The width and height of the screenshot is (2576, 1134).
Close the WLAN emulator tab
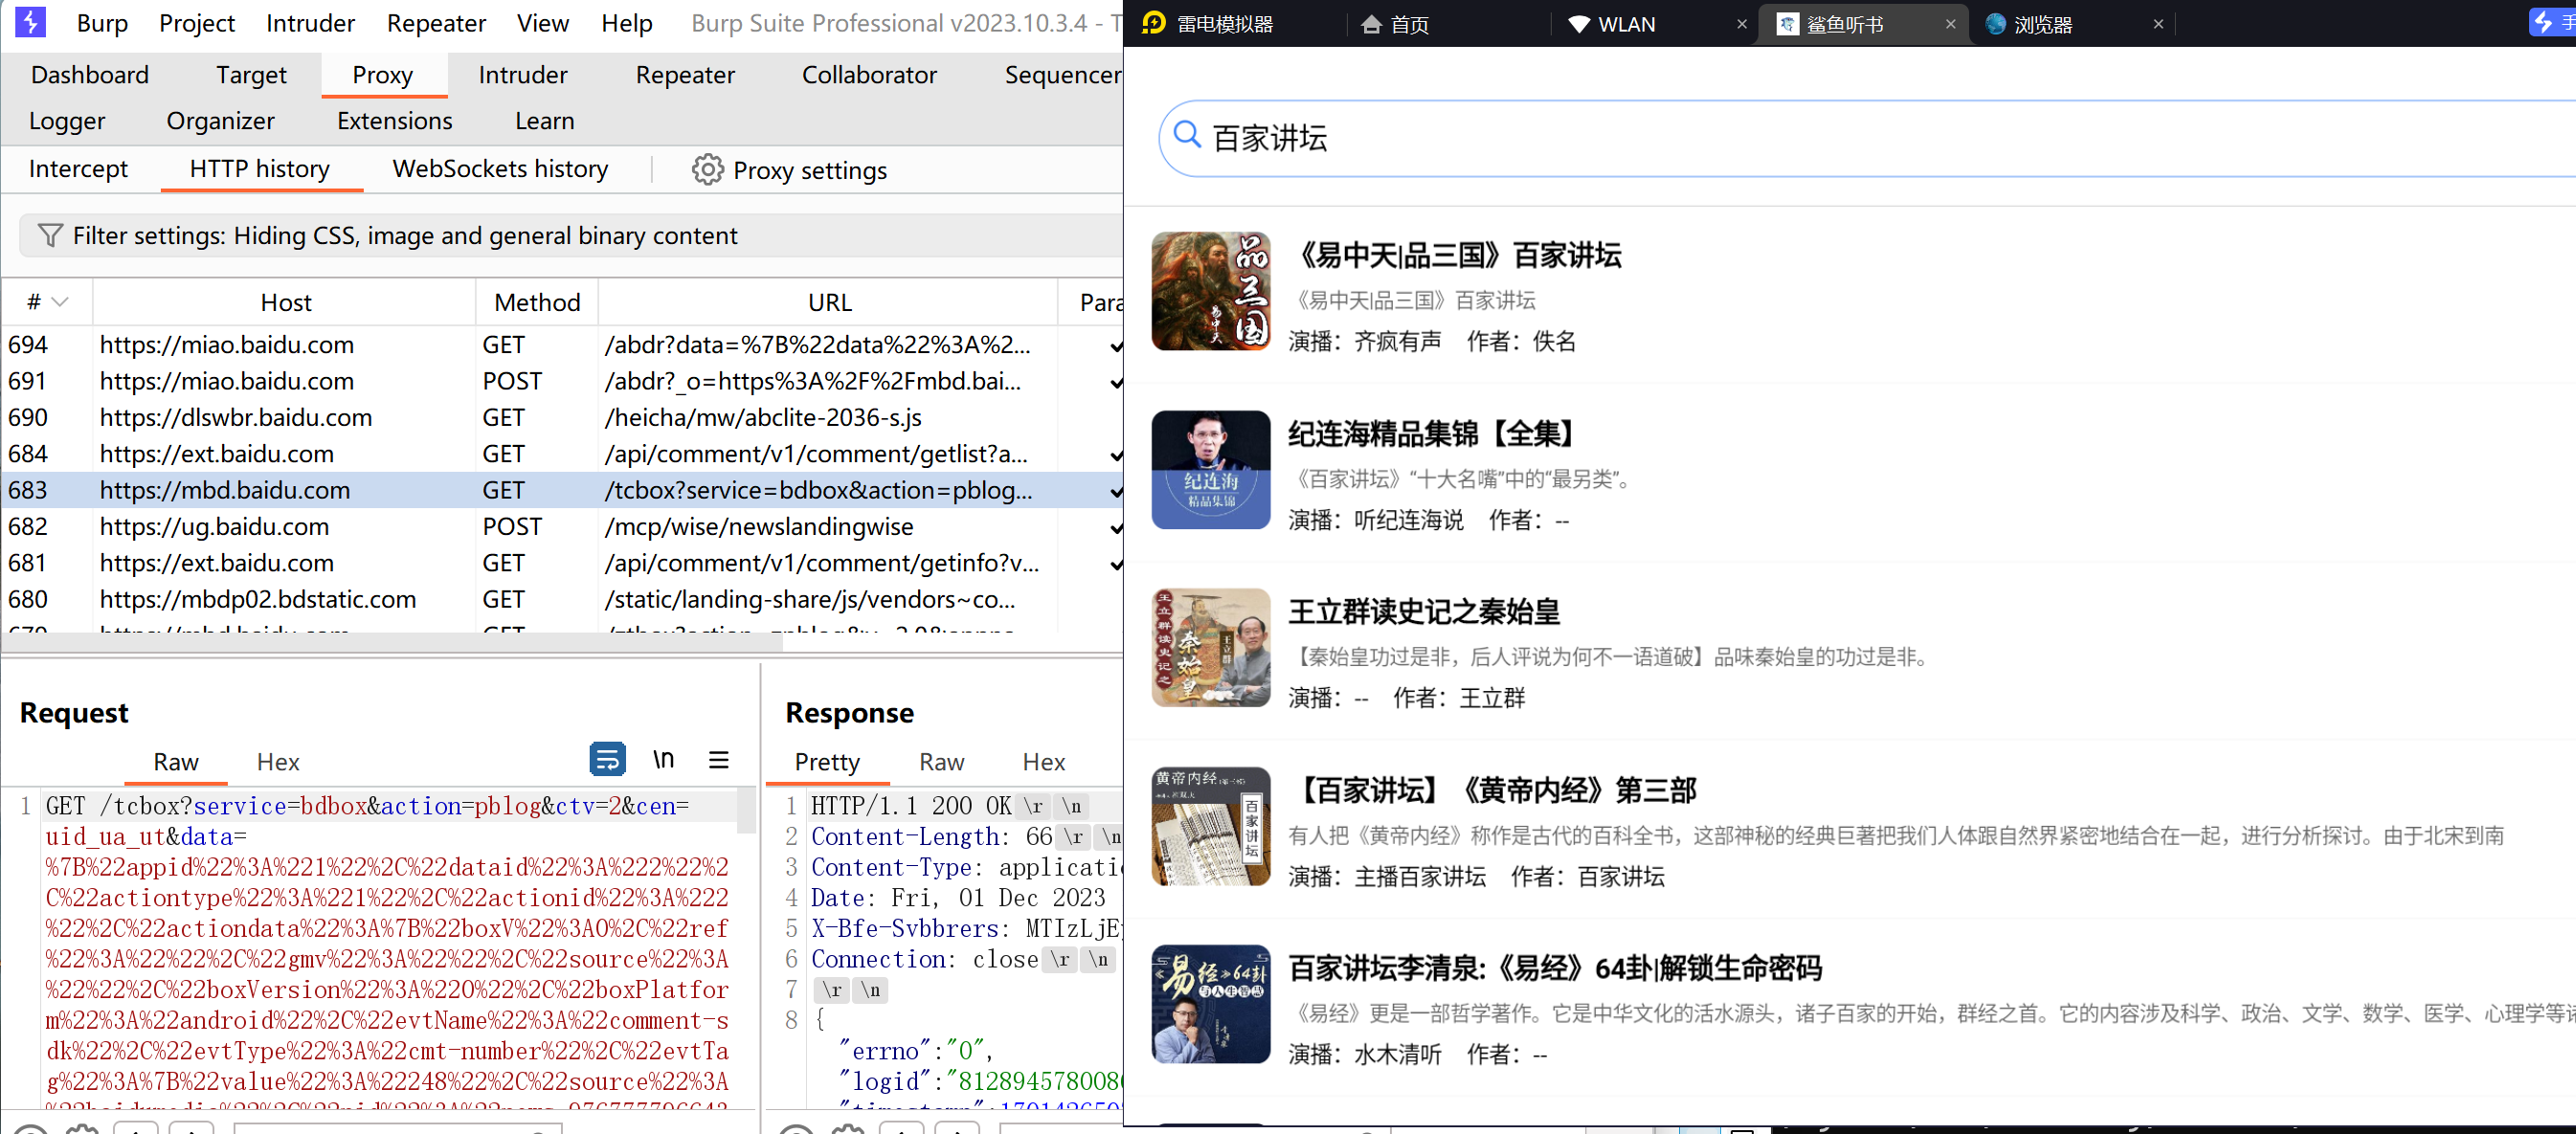click(x=1742, y=24)
